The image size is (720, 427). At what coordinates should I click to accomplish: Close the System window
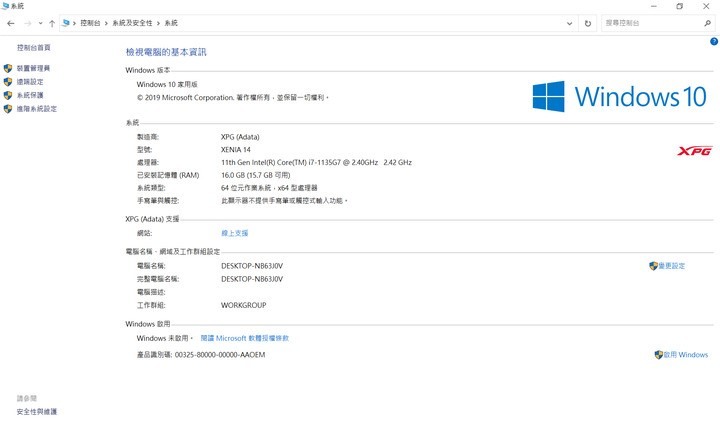click(706, 6)
